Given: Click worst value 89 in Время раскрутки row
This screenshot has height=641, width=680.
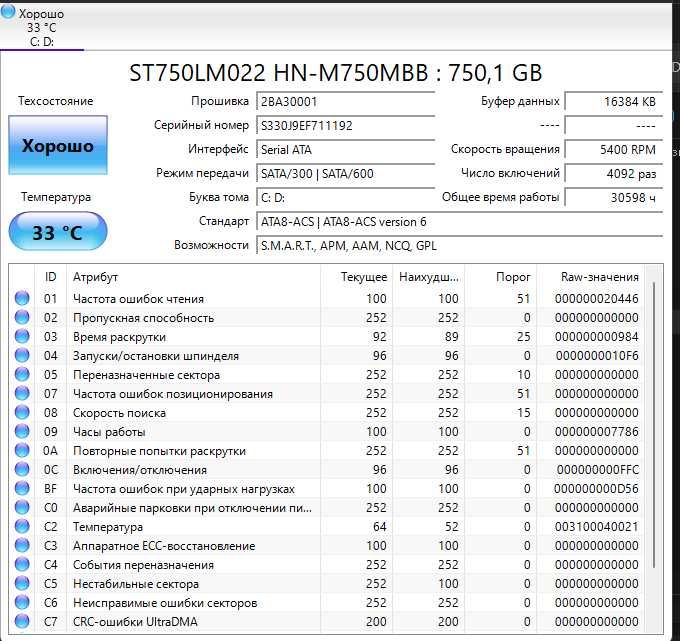Looking at the screenshot, I should (x=451, y=337).
